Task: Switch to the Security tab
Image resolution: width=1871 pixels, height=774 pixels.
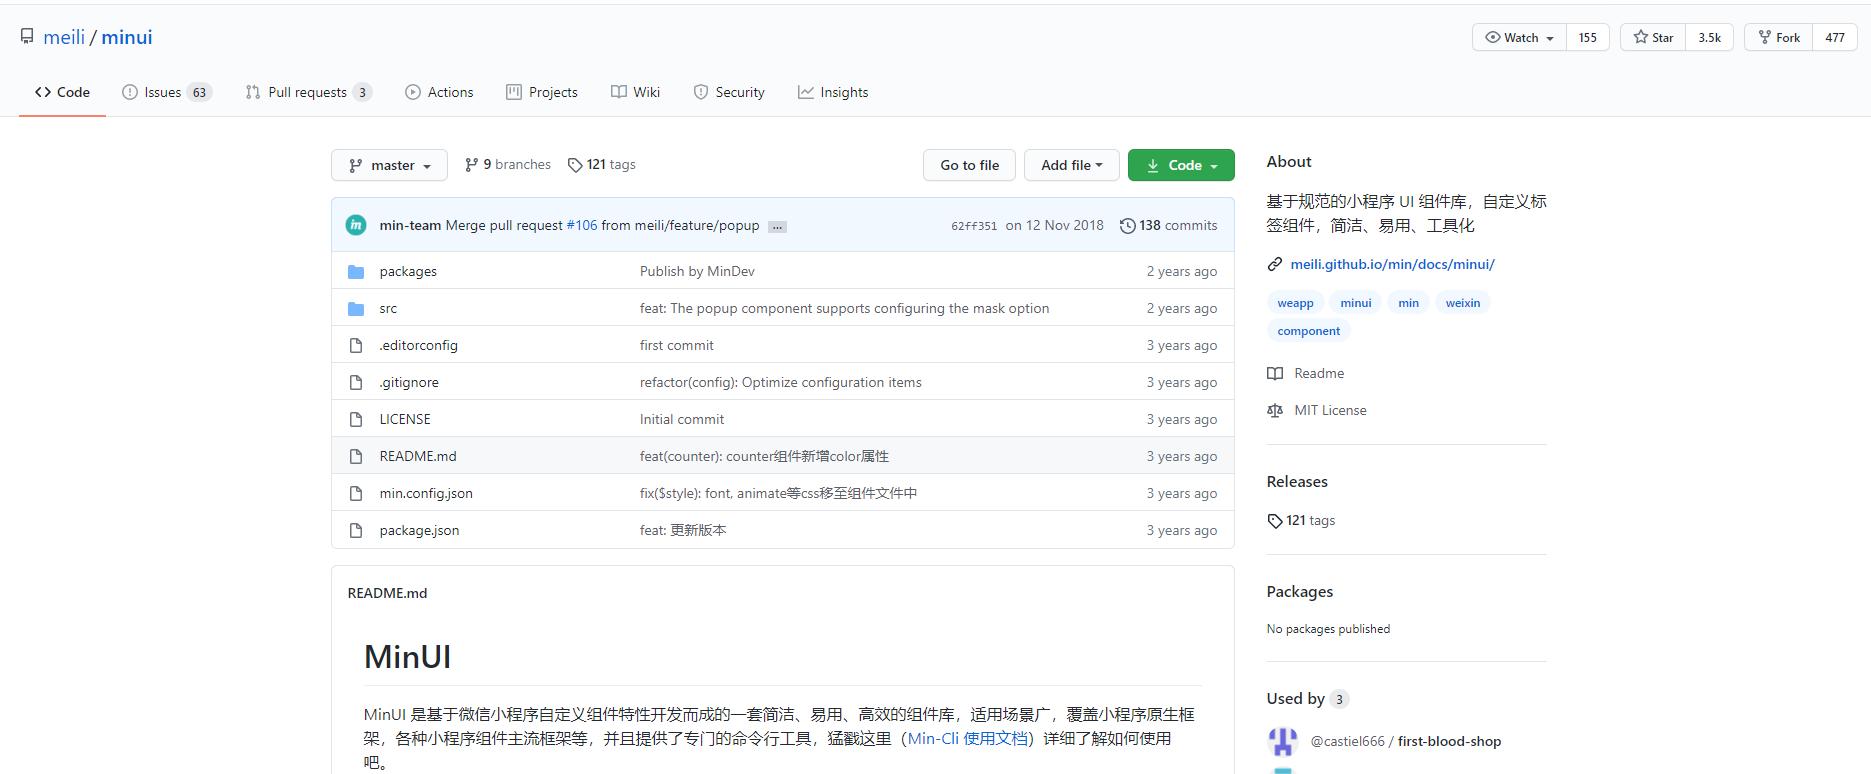Action: click(x=729, y=92)
